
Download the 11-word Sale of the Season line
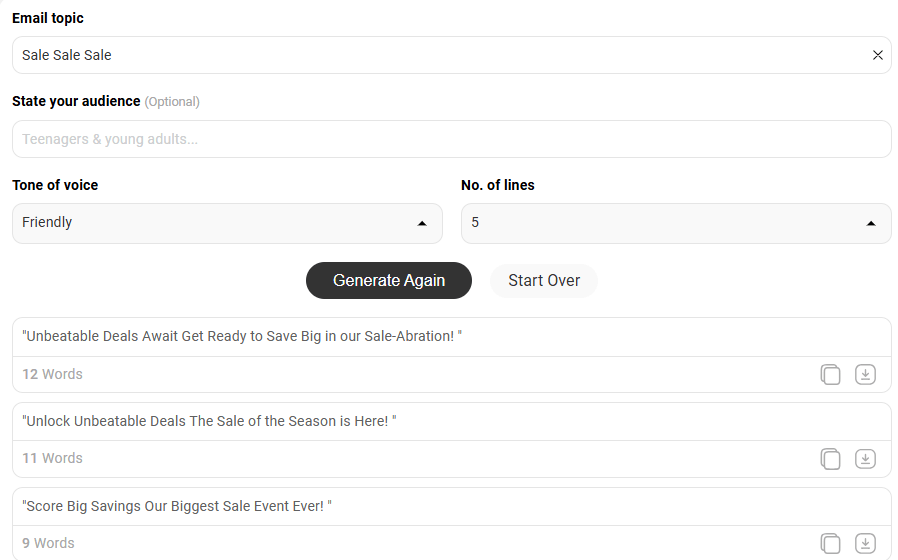click(x=865, y=459)
